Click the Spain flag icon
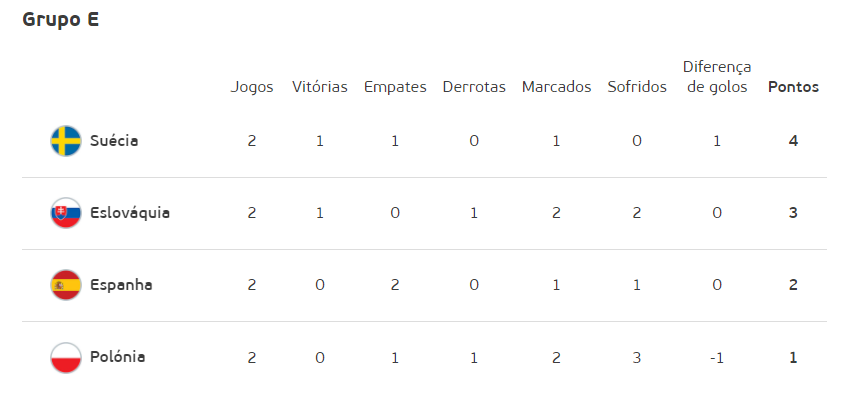This screenshot has height=408, width=844. pos(66,285)
